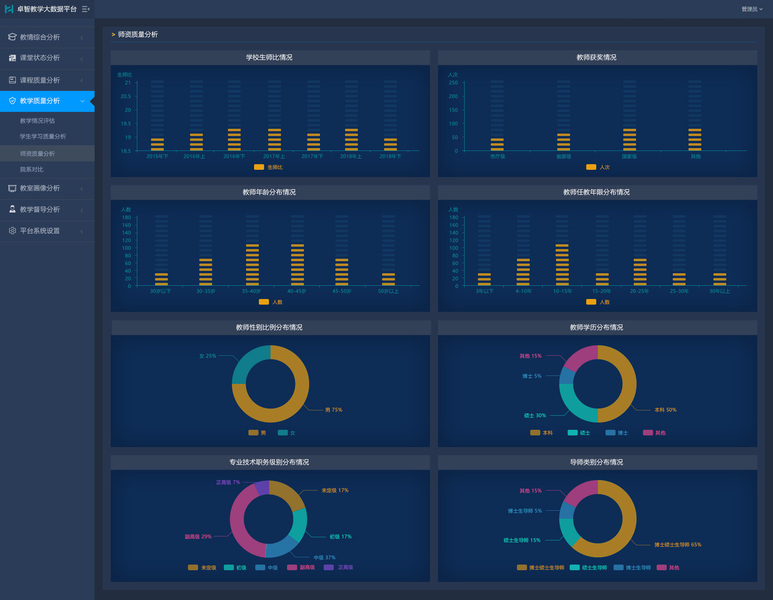
Task: Click the 女 25% slice of gender donut
Action: click(247, 361)
